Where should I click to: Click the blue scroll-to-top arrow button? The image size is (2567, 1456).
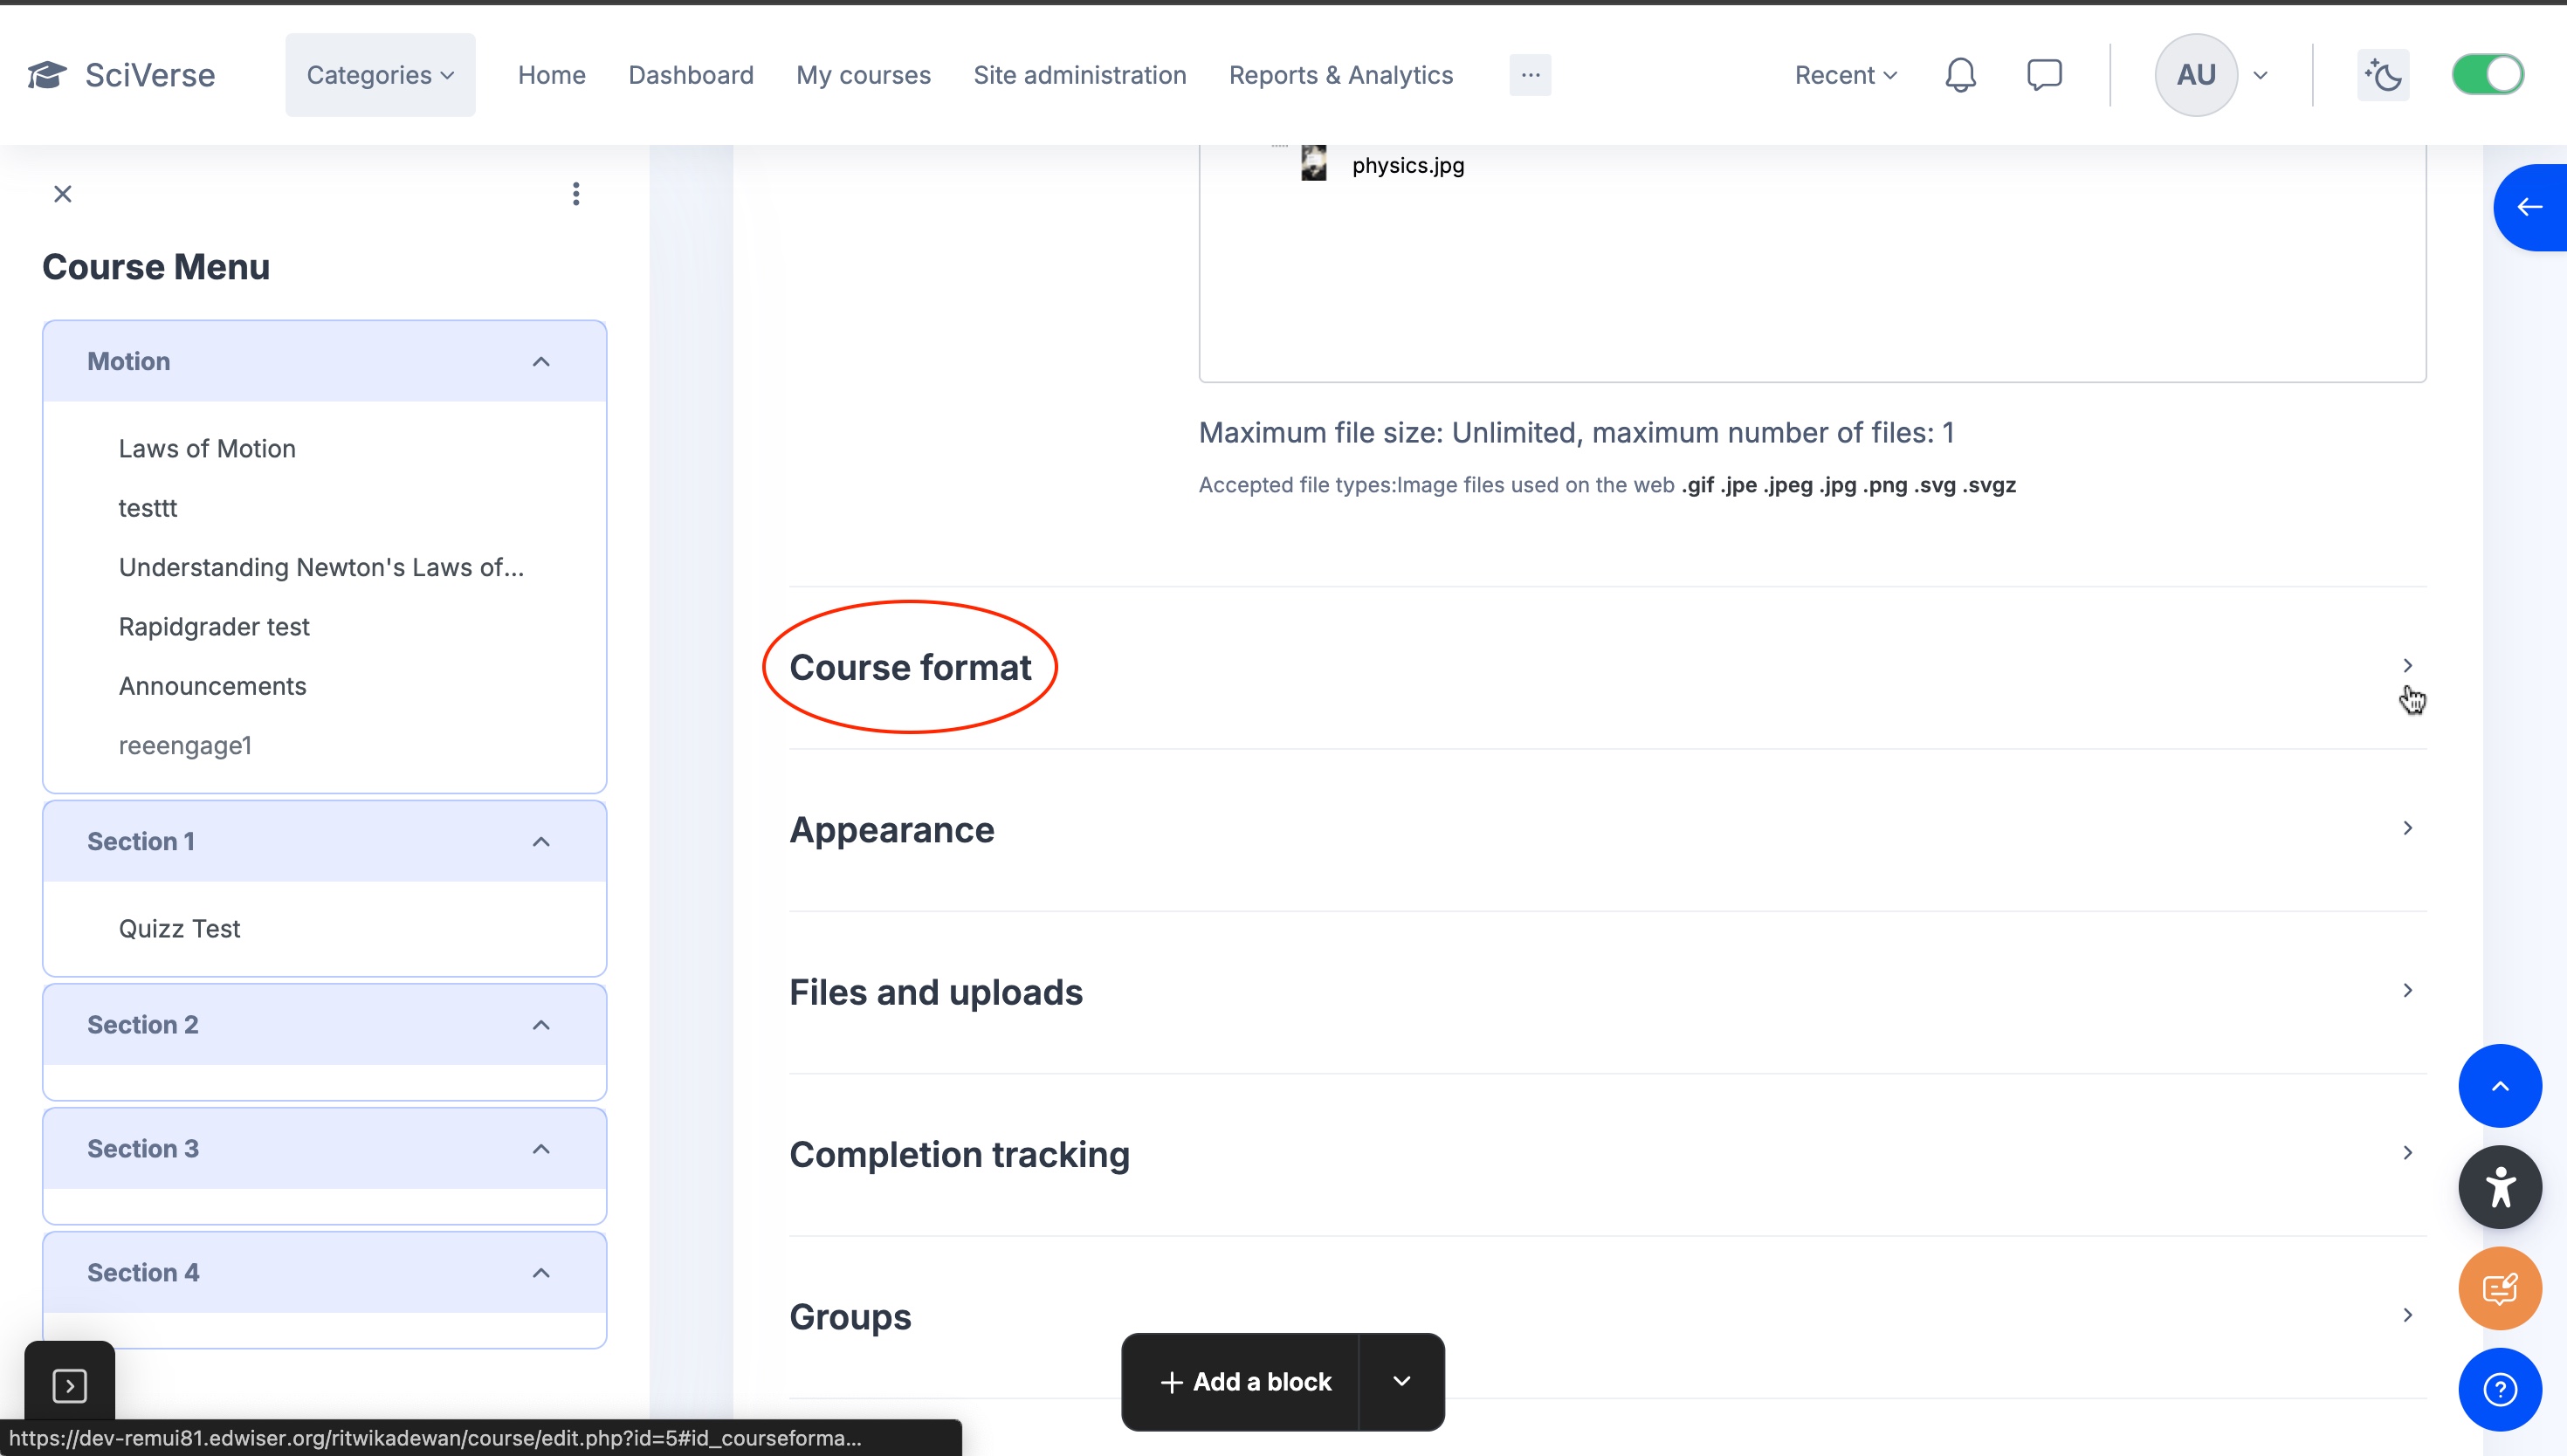pyautogui.click(x=2499, y=1086)
